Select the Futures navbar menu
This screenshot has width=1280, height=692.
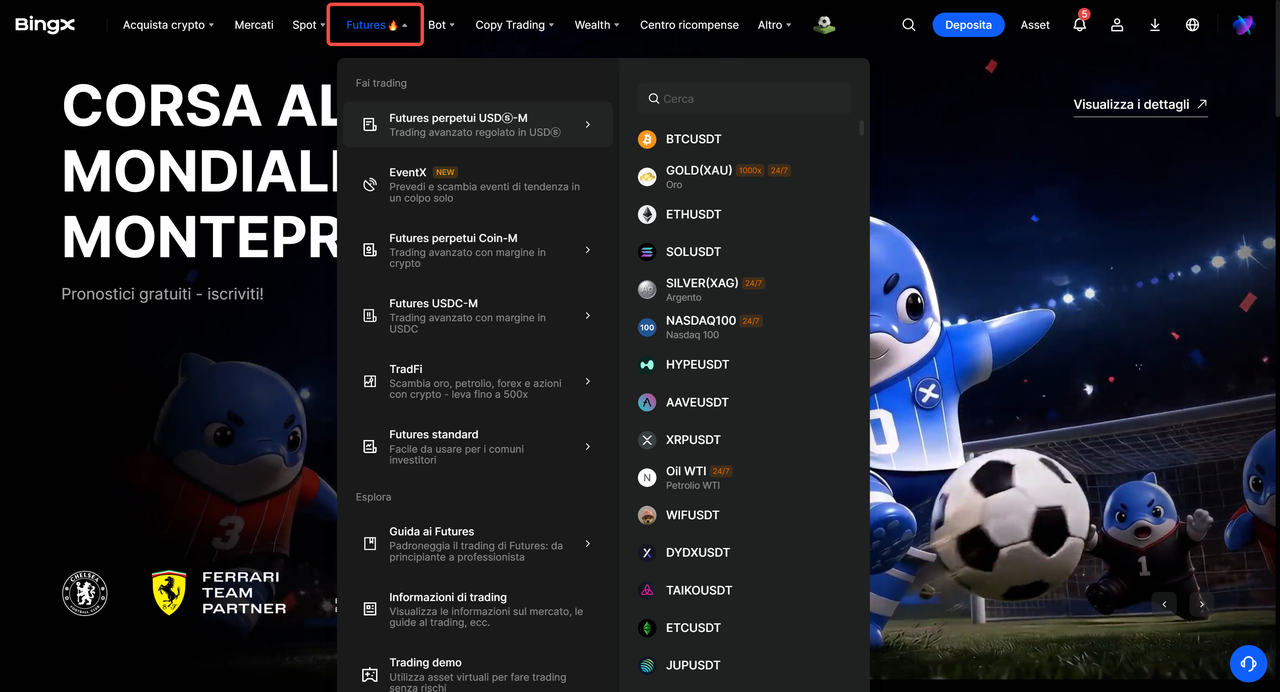pyautogui.click(x=376, y=25)
